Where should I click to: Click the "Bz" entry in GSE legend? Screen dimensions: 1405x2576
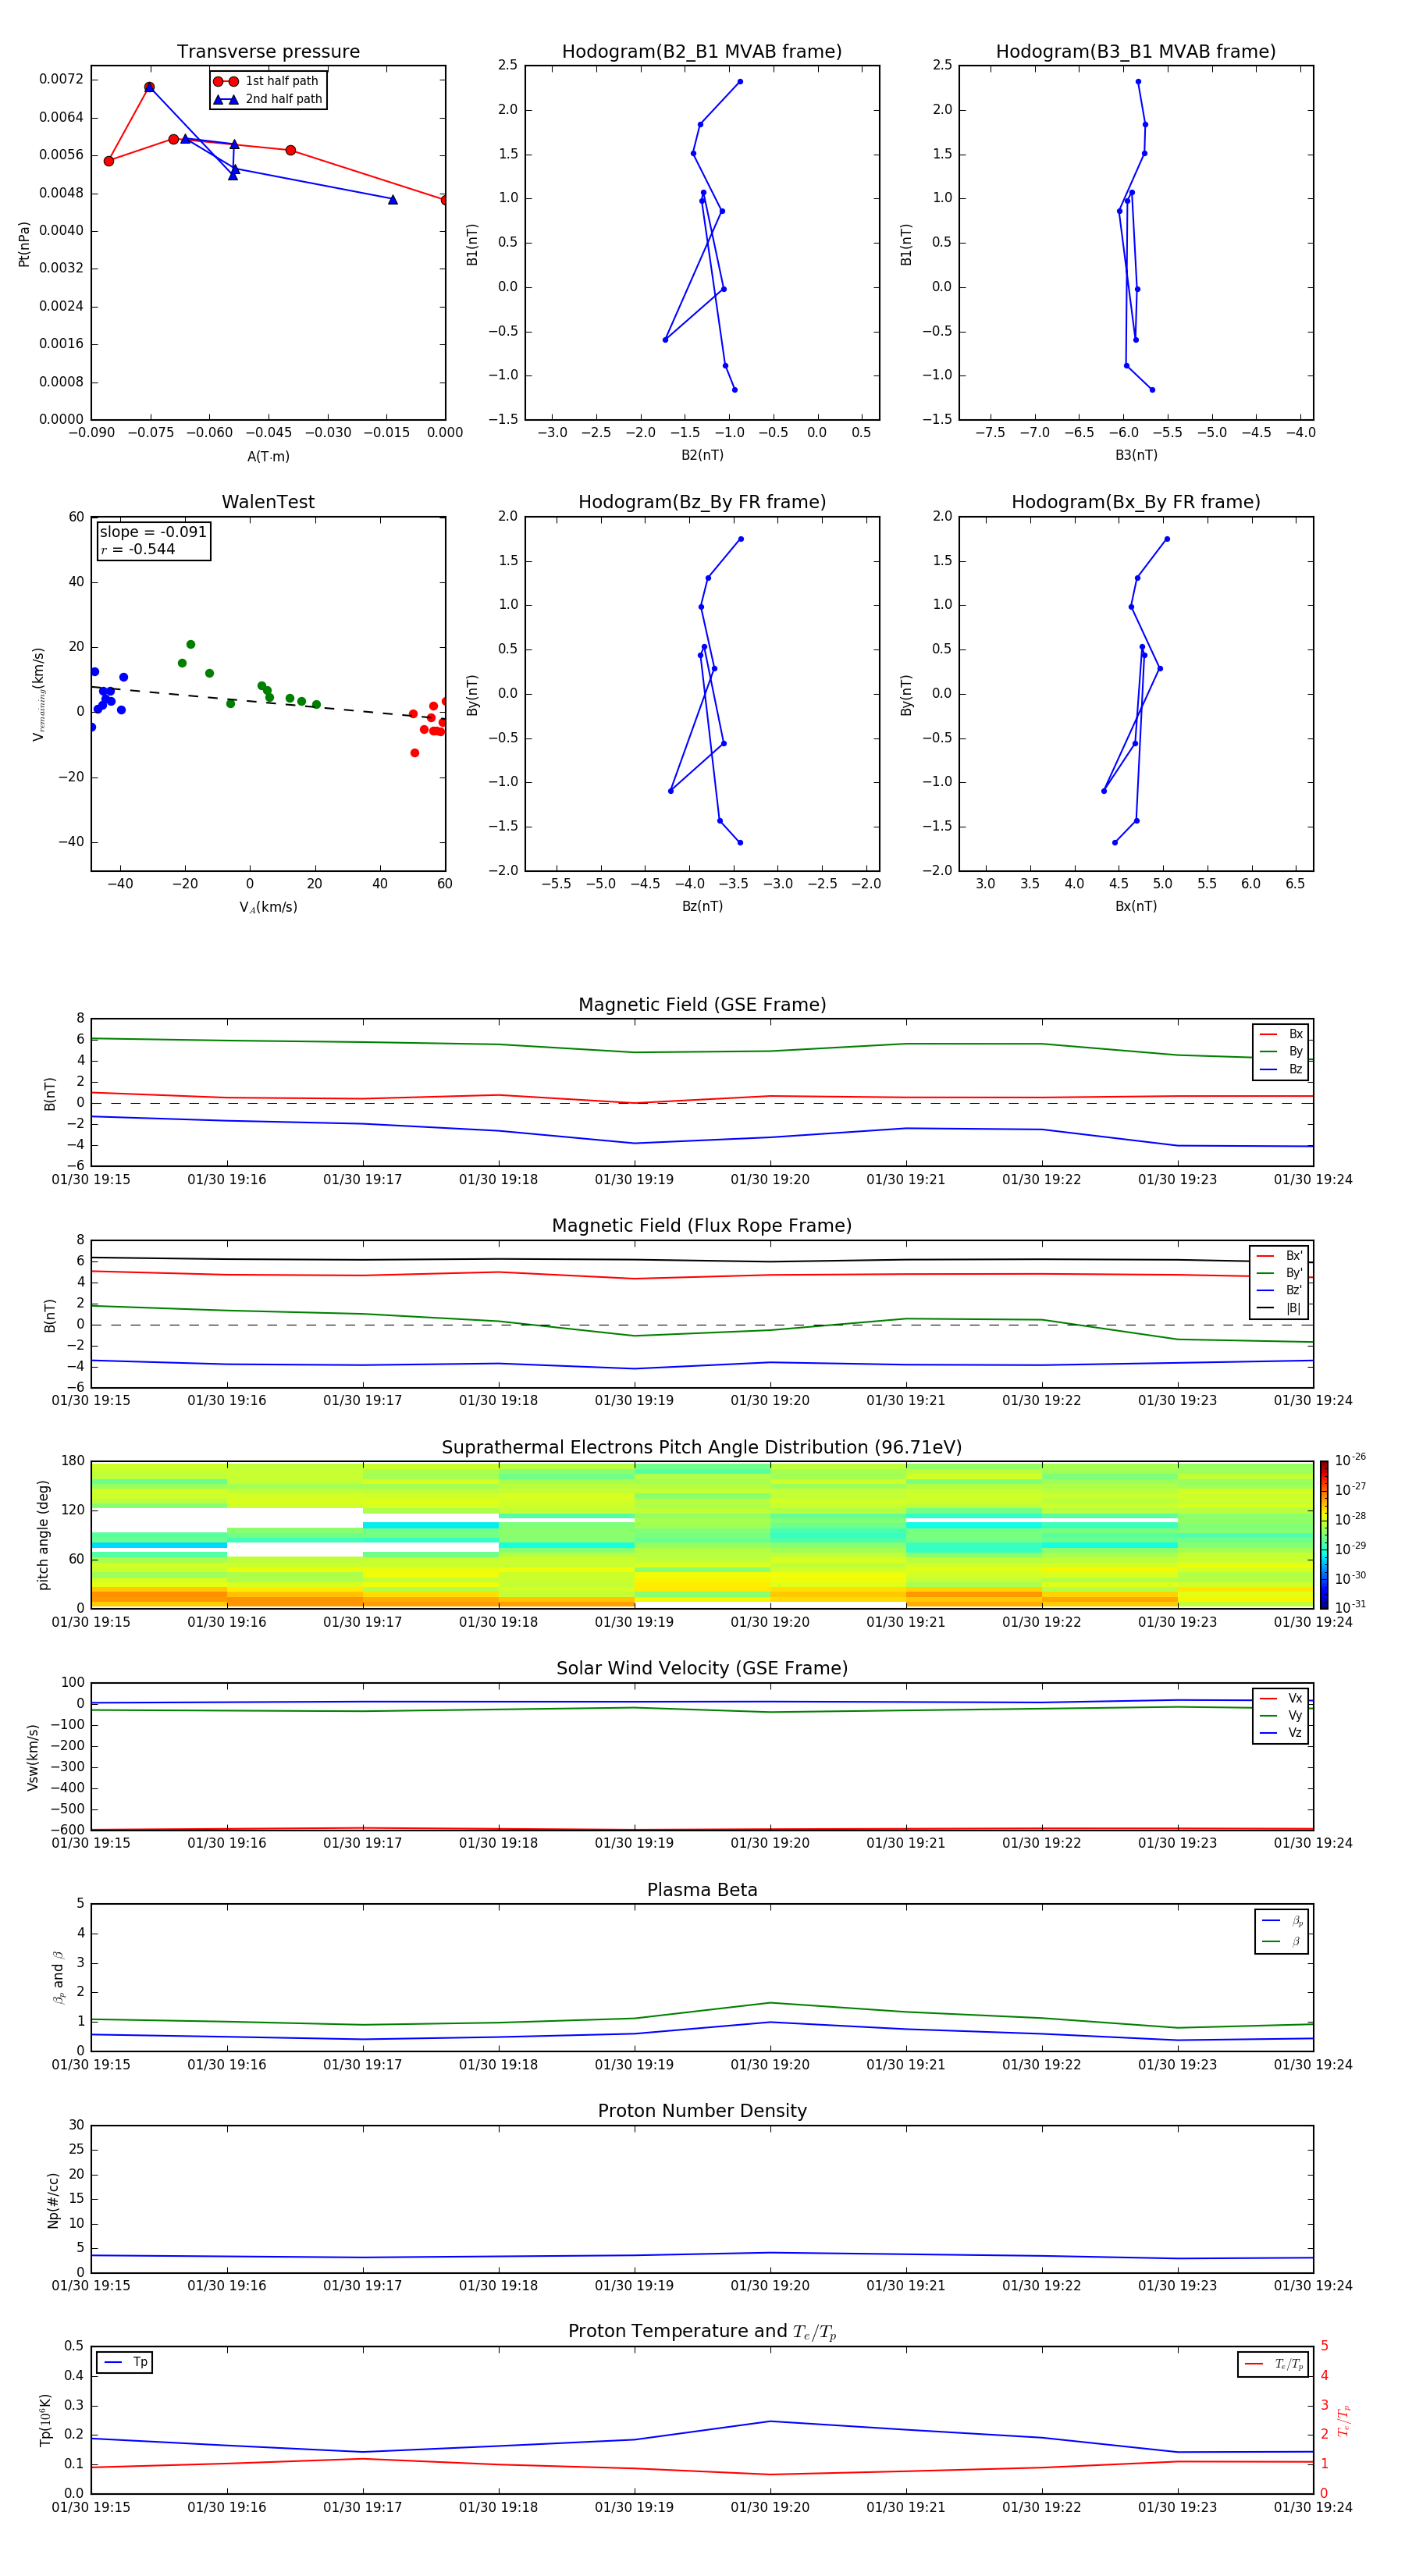point(1281,1069)
